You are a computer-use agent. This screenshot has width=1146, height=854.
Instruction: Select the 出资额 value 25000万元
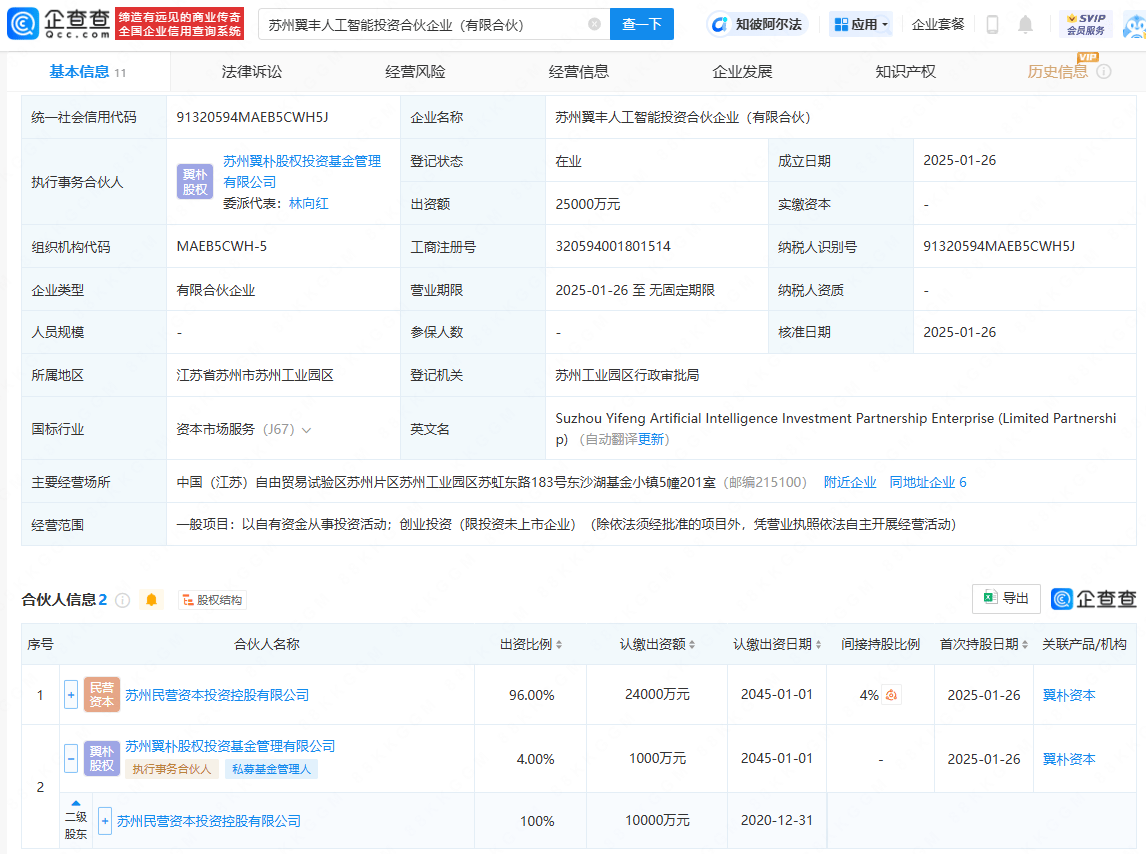point(588,204)
